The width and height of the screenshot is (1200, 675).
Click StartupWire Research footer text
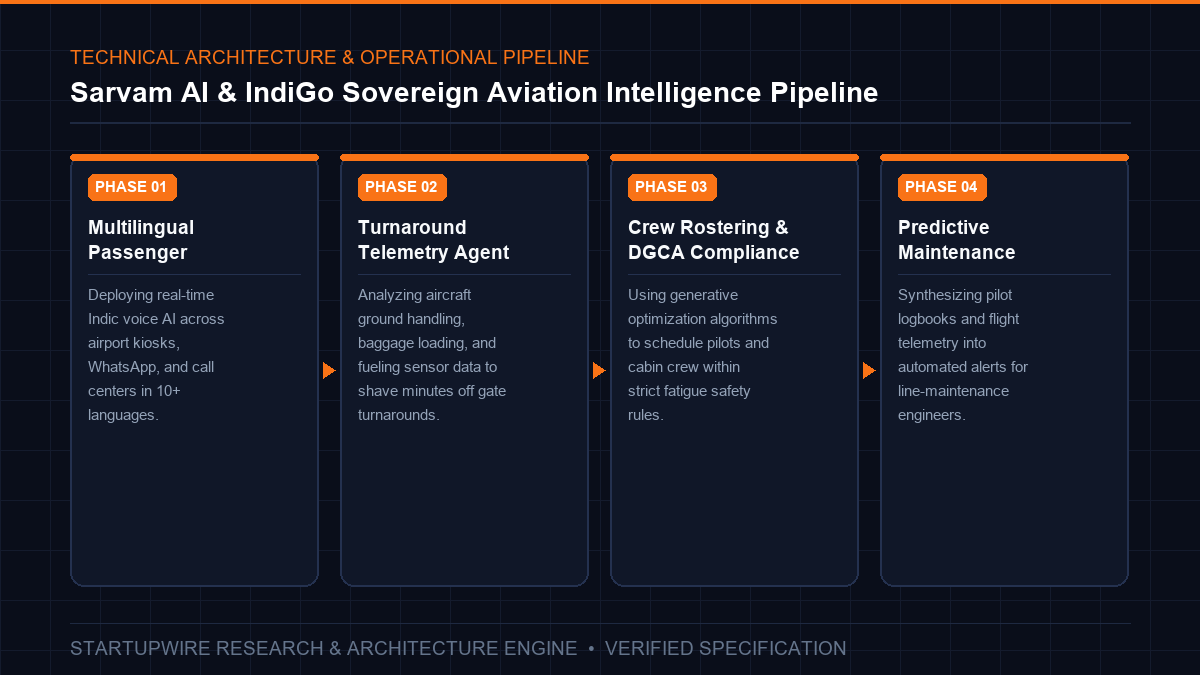point(324,648)
